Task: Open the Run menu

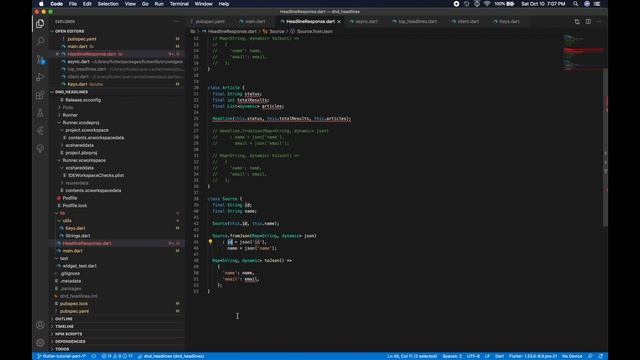Action: [159, 4]
